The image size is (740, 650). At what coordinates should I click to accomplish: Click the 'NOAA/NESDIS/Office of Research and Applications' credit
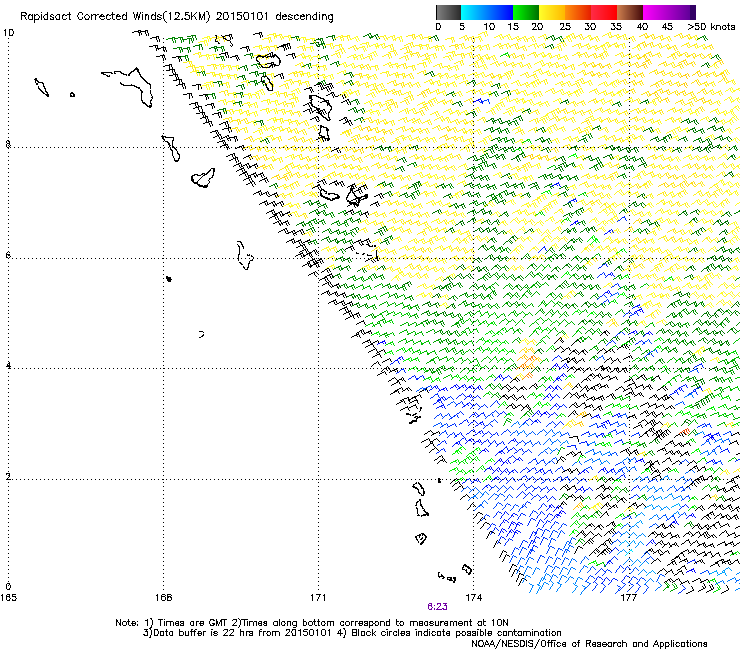coord(589,644)
